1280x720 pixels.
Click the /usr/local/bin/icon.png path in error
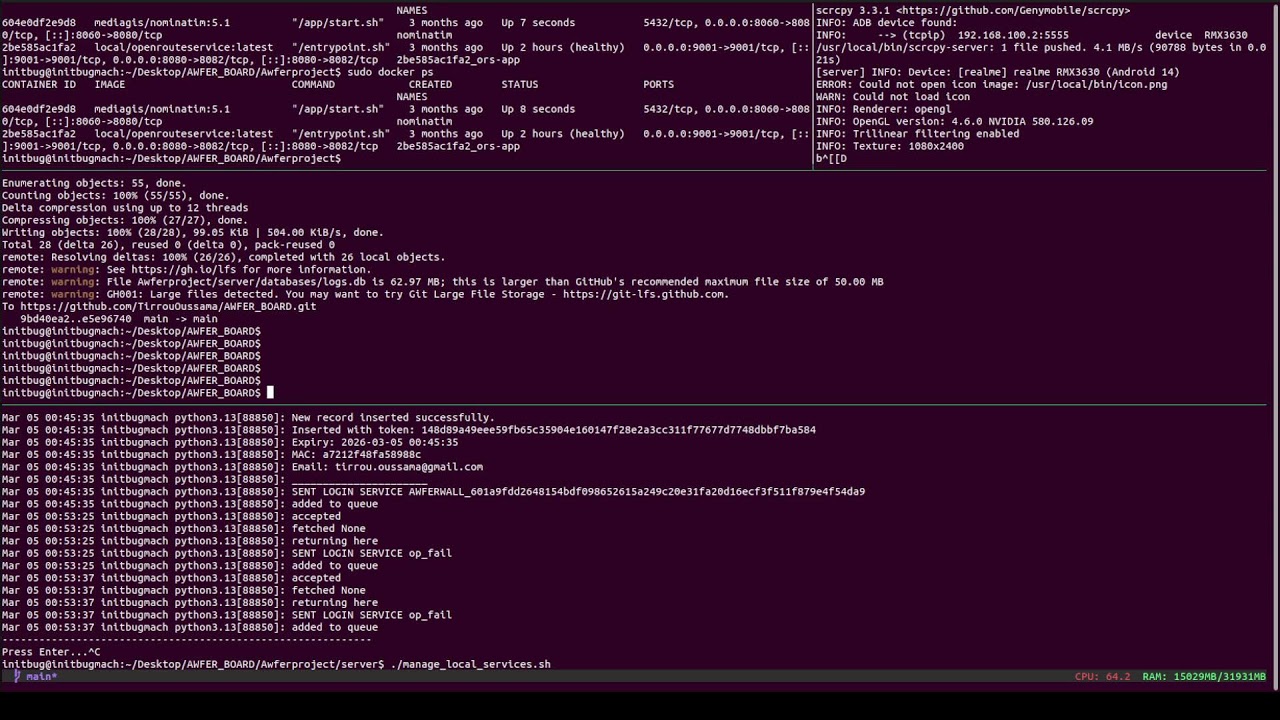point(1096,84)
